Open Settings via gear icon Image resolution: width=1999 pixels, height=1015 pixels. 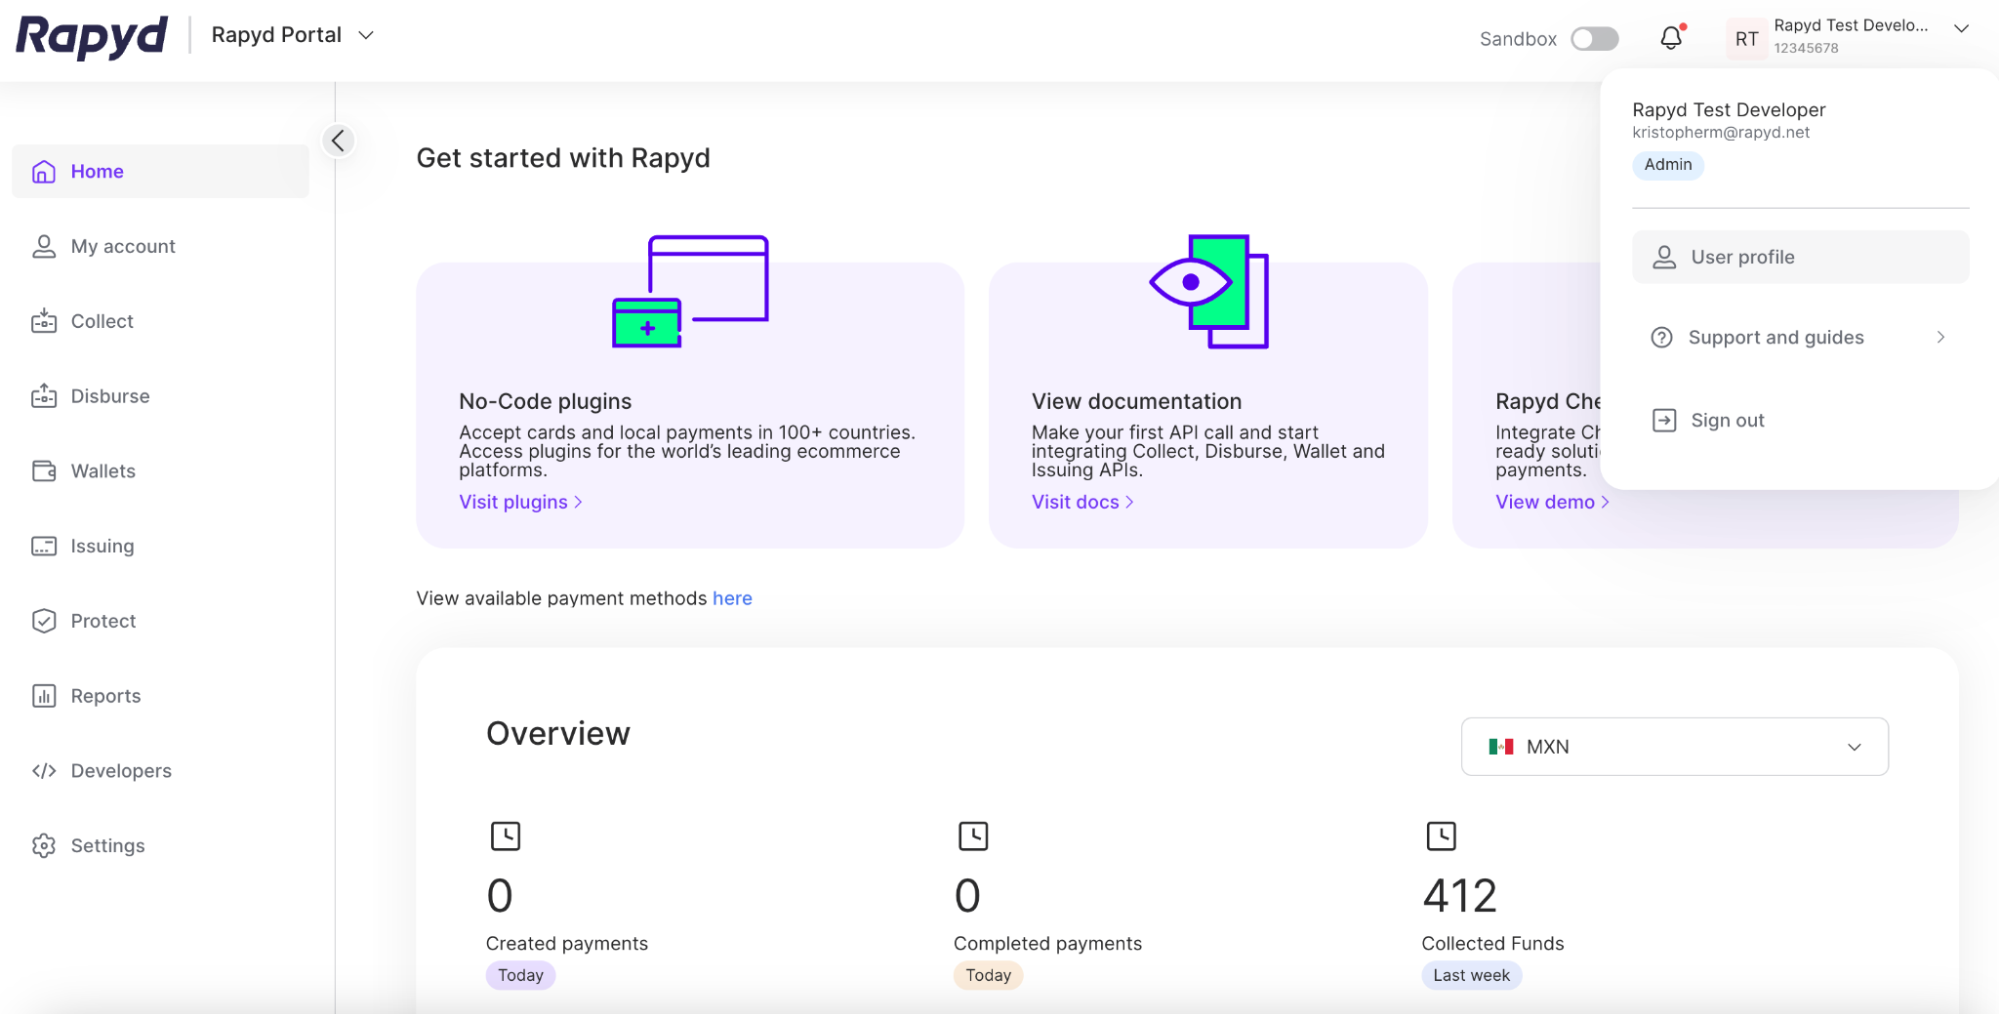point(44,846)
